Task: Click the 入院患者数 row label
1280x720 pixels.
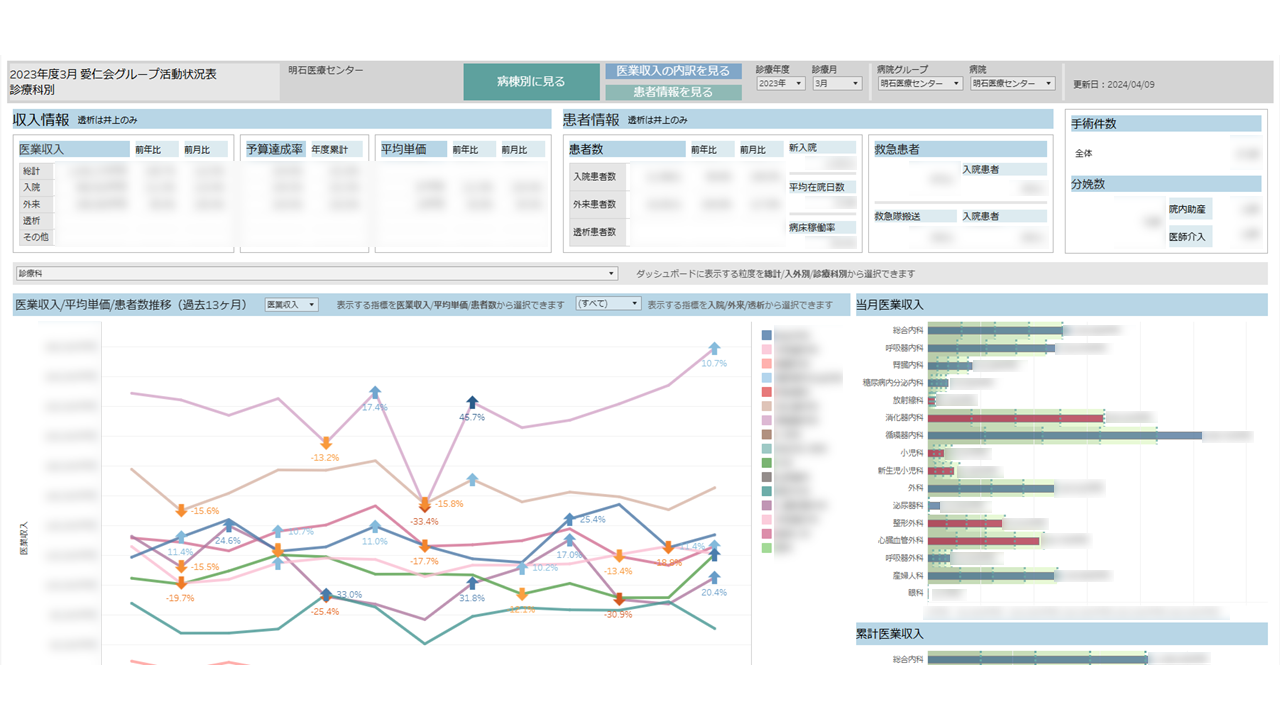Action: pyautogui.click(x=594, y=176)
